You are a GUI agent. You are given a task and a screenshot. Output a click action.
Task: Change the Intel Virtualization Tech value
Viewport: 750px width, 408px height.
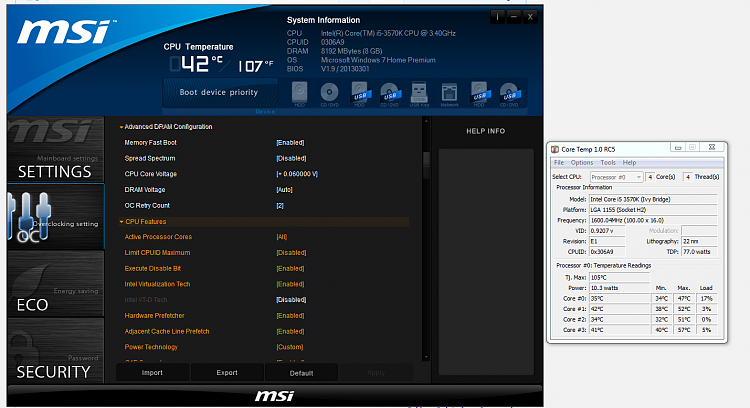290,284
